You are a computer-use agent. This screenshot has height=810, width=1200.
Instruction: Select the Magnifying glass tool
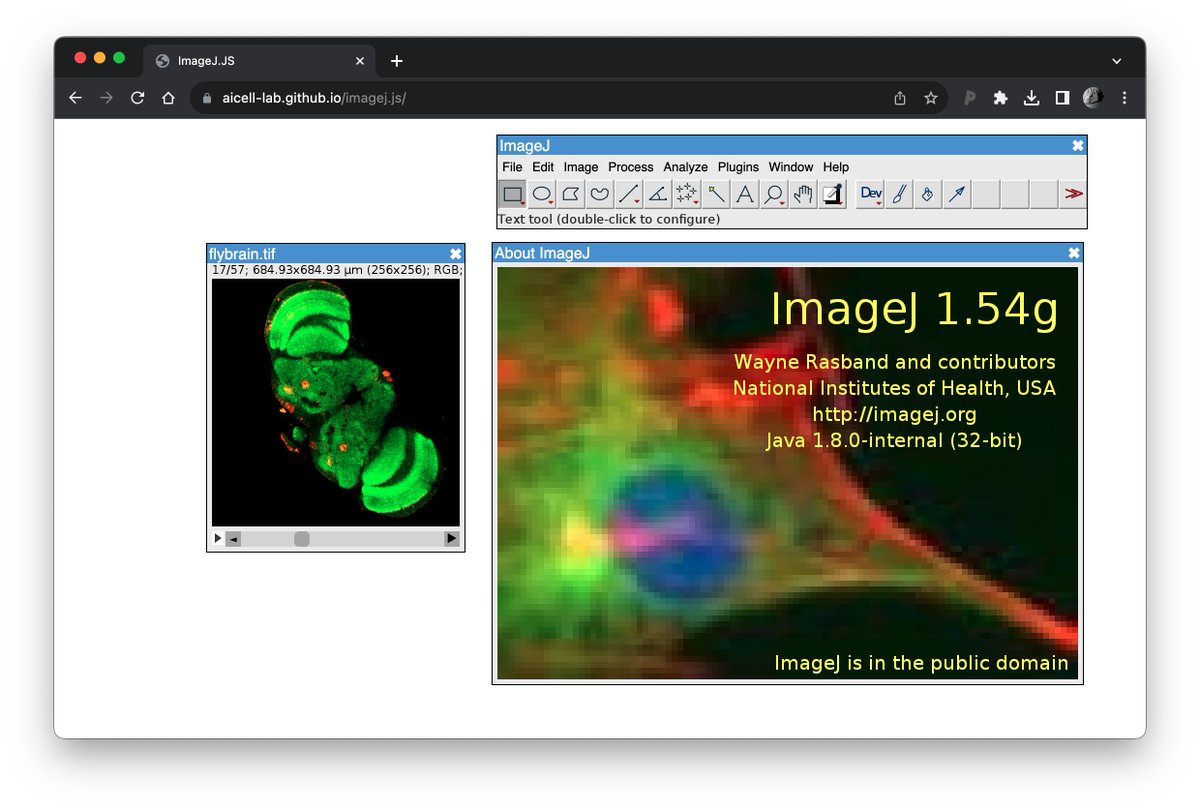[774, 194]
